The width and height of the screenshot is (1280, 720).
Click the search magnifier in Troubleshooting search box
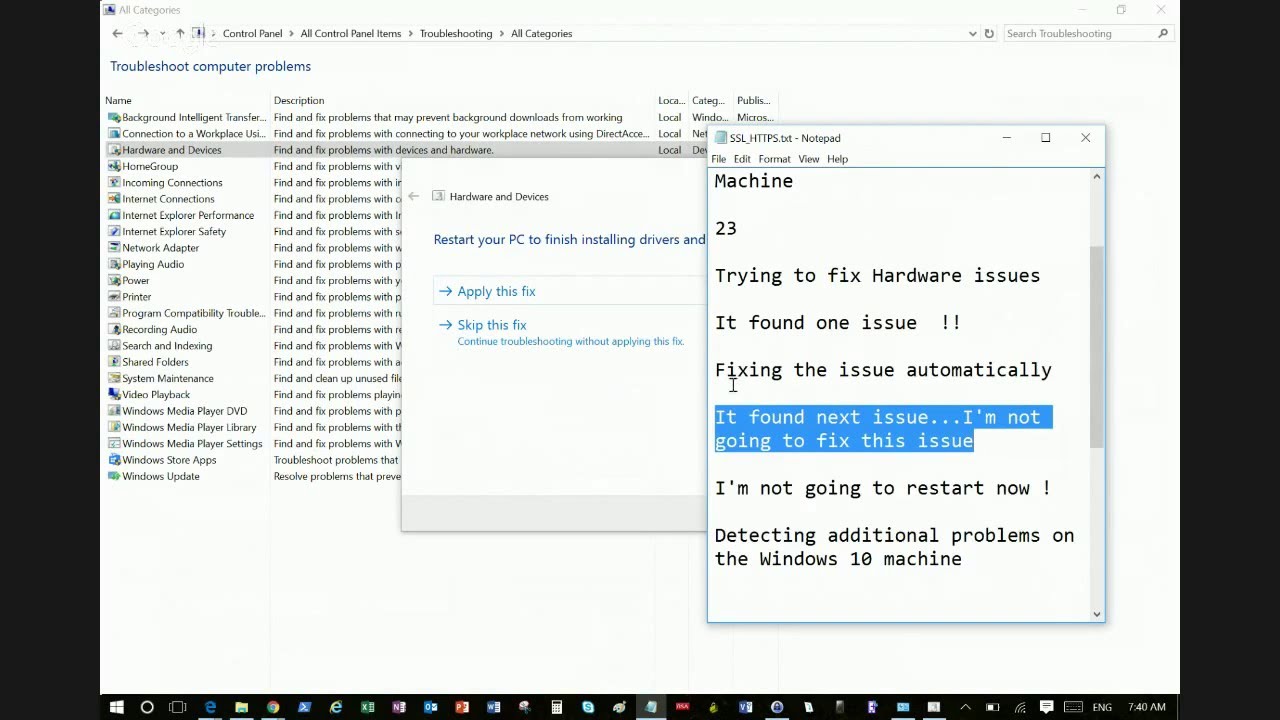point(1162,33)
